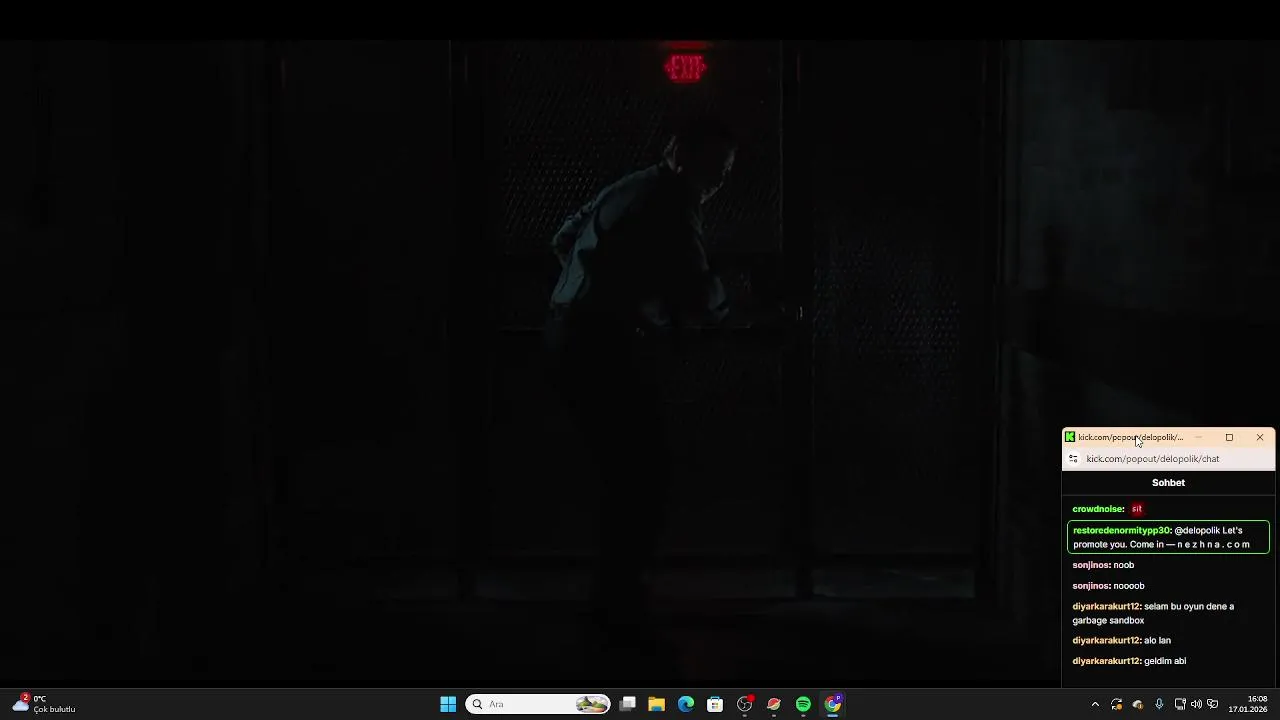Open the network display tray icon
1280x720 pixels.
coord(1180,704)
